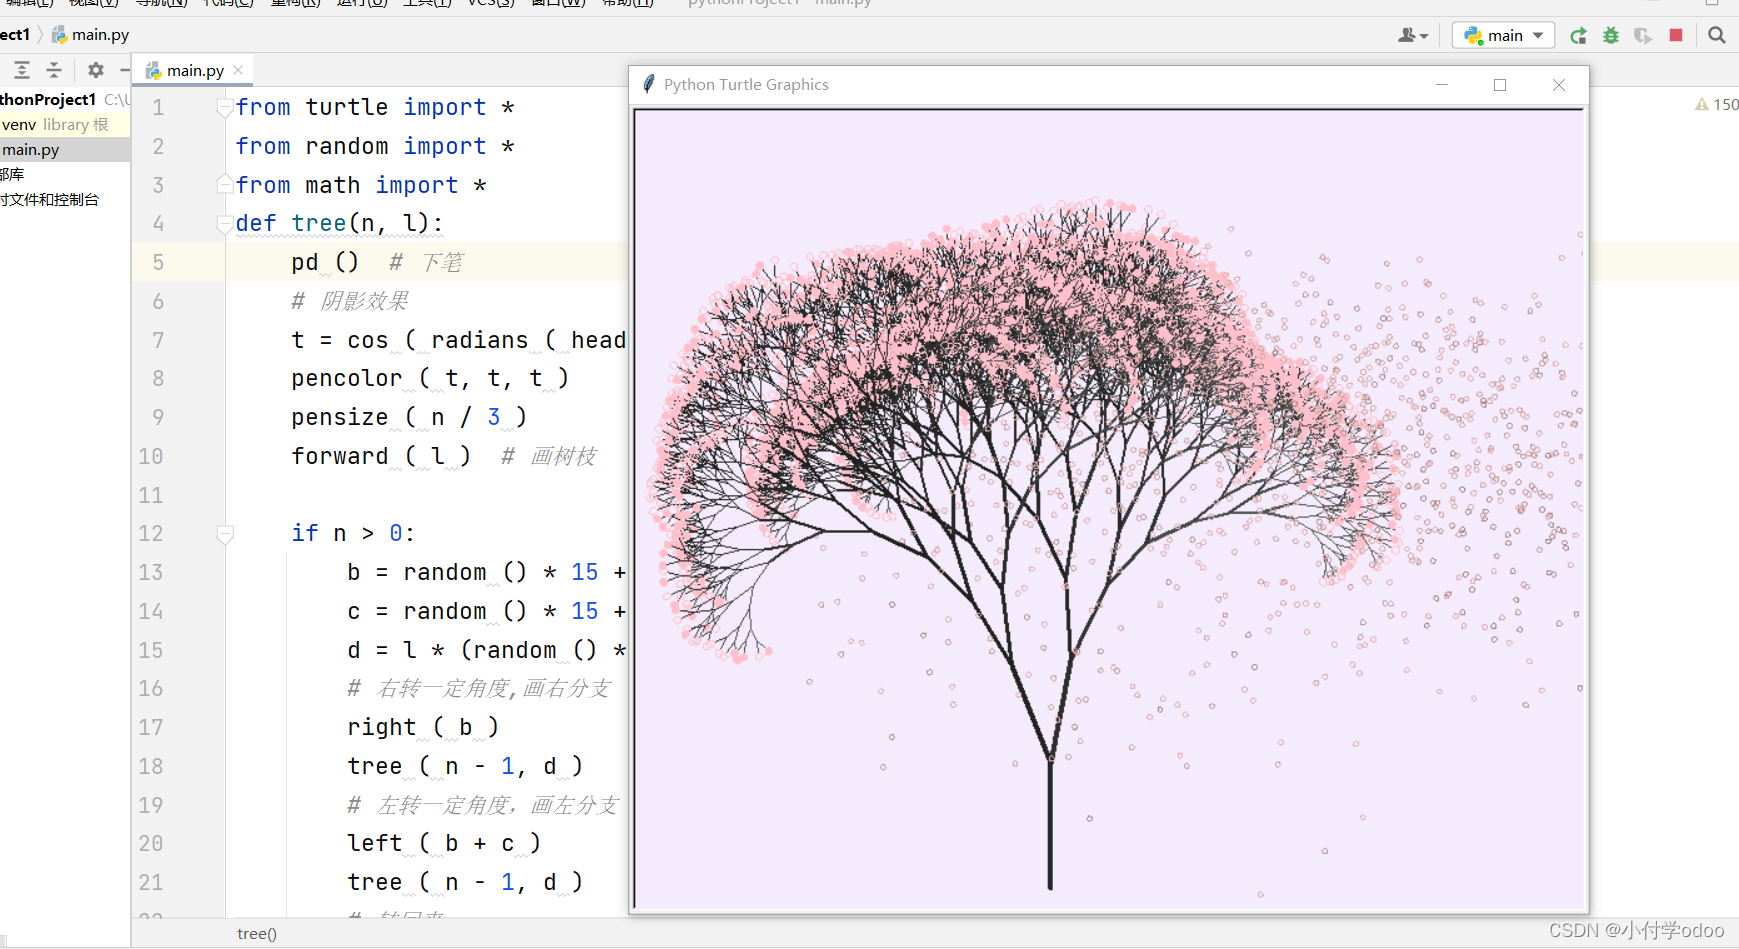This screenshot has height=949, width=1739.
Task: Close the Python Turtle Graphics window
Action: tap(1559, 85)
